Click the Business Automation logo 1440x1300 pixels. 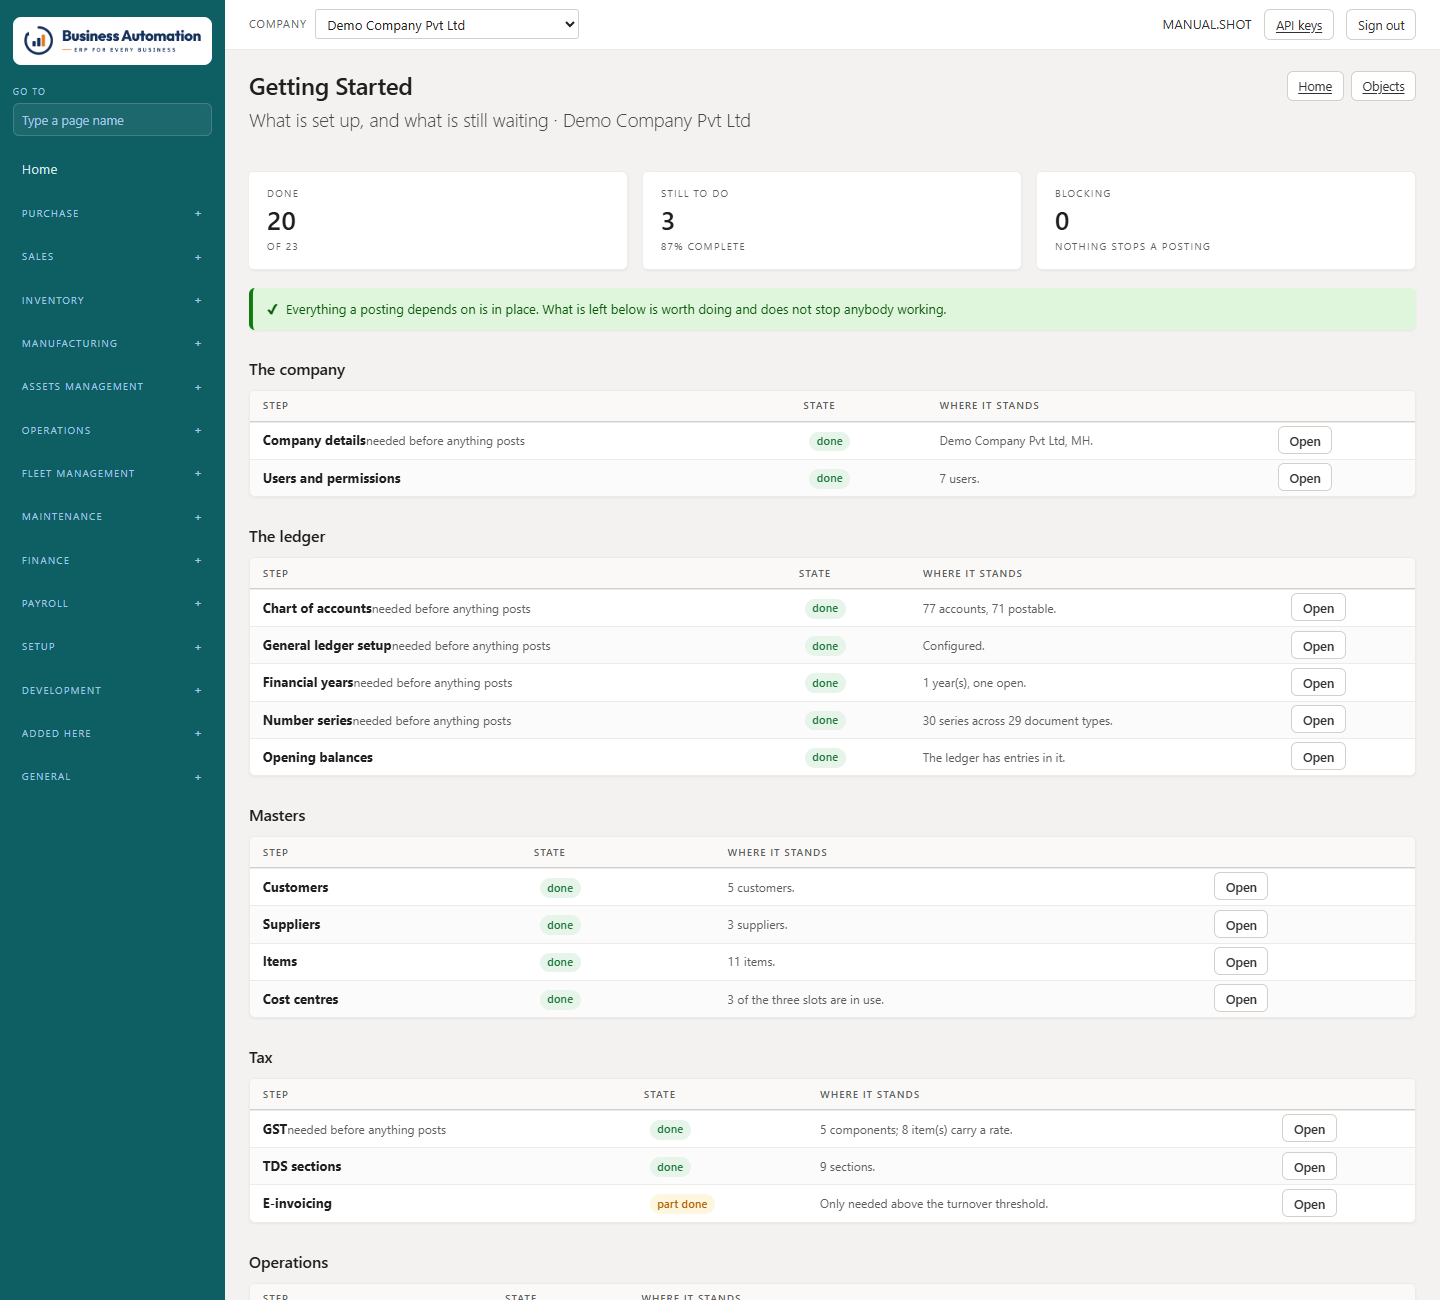pos(112,41)
